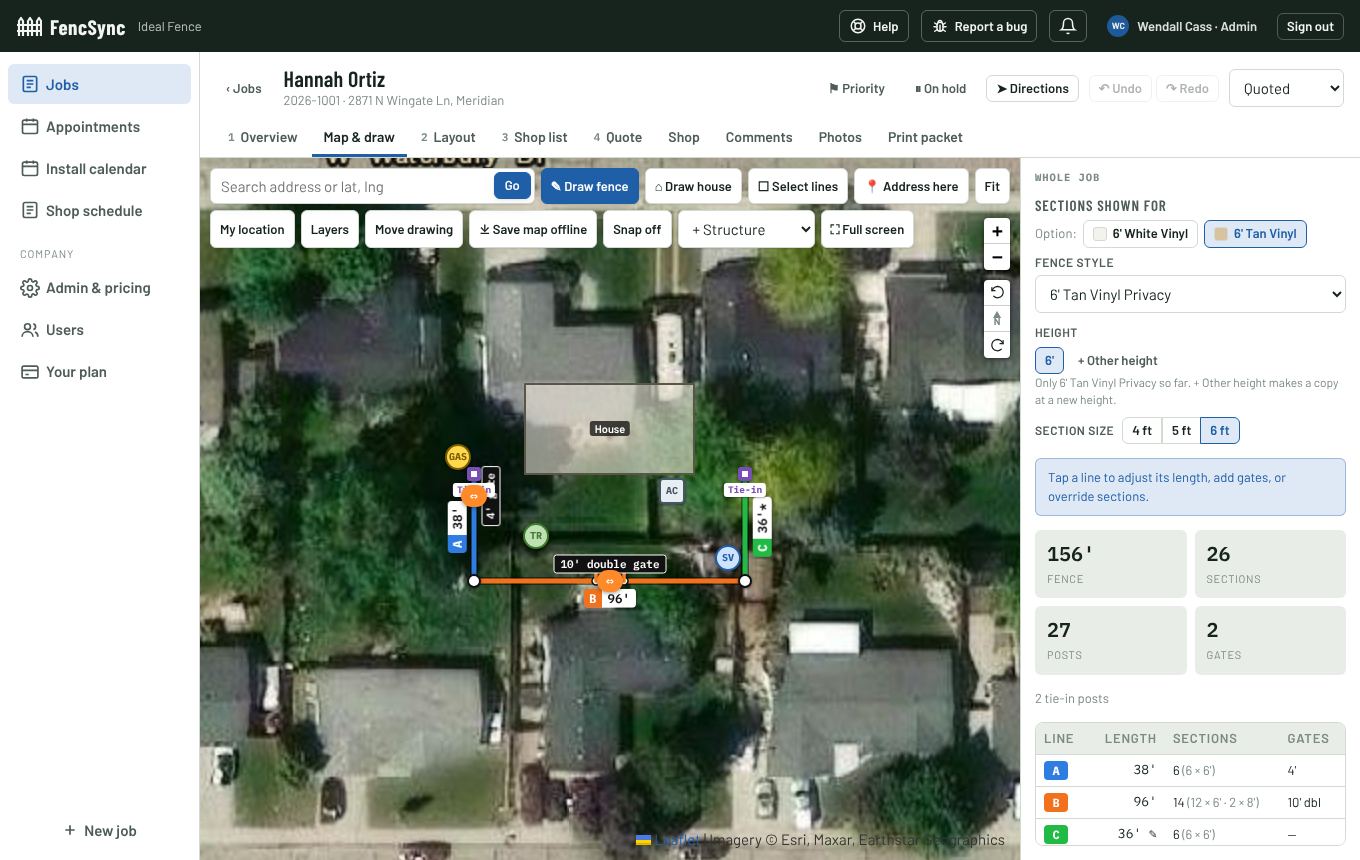Select the 6' Tan Vinyl option swatch
This screenshot has width=1360, height=860.
tap(1255, 234)
